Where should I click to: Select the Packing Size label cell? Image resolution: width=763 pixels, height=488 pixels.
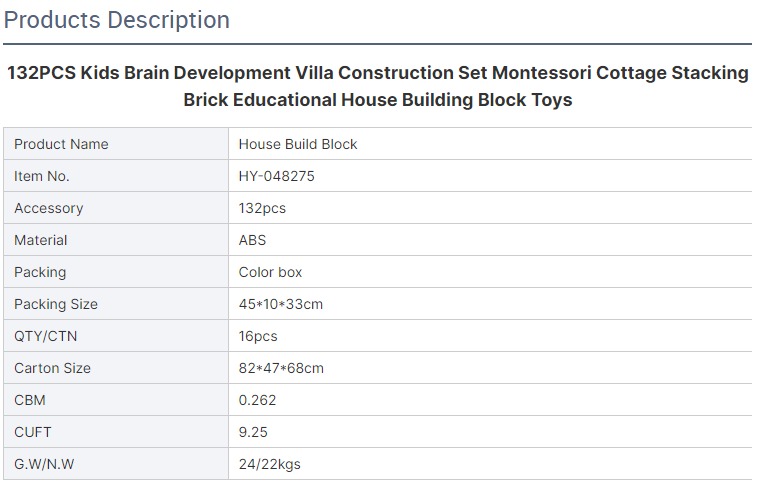(x=116, y=305)
